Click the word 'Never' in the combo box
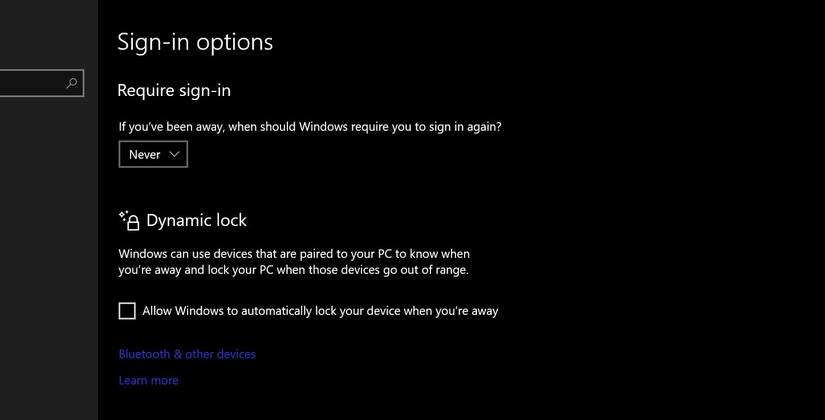 point(145,155)
